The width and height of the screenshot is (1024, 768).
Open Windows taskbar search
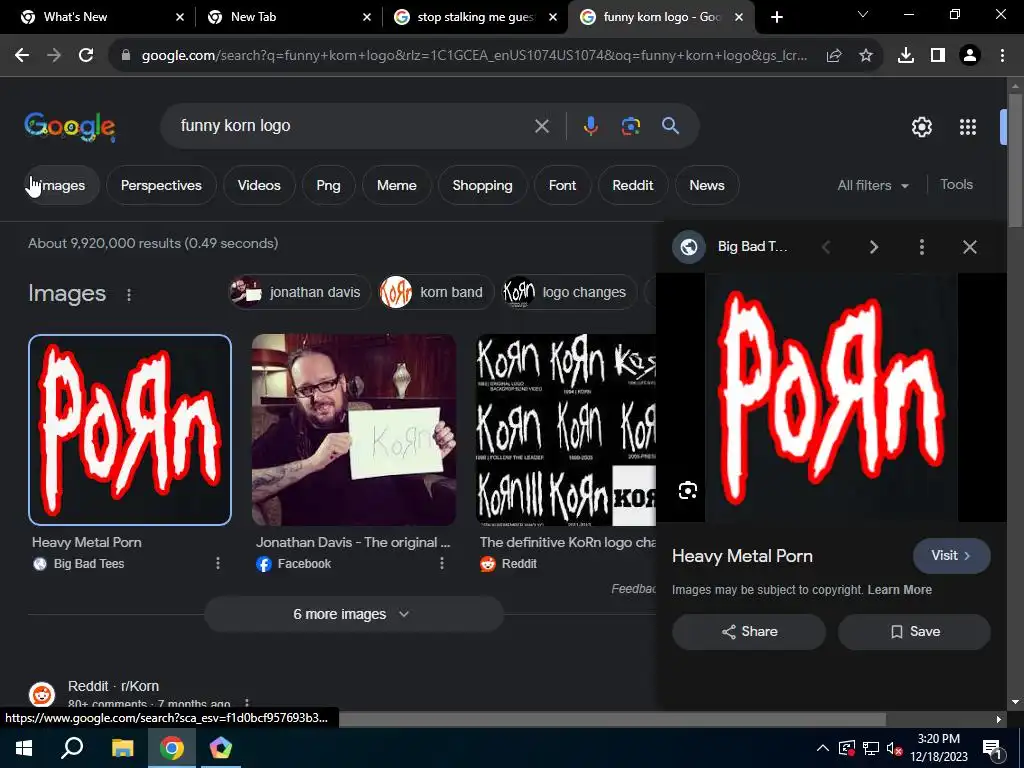tap(72, 748)
